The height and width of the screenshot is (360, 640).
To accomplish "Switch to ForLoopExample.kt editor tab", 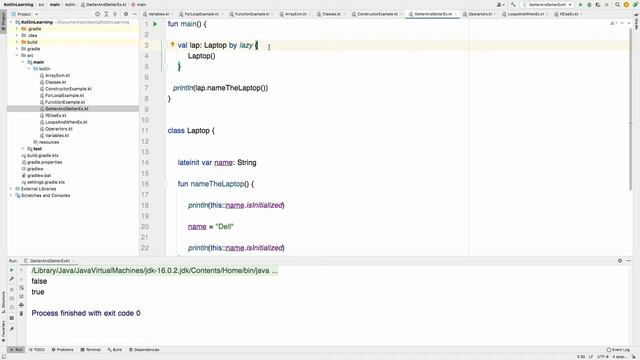I will point(201,14).
